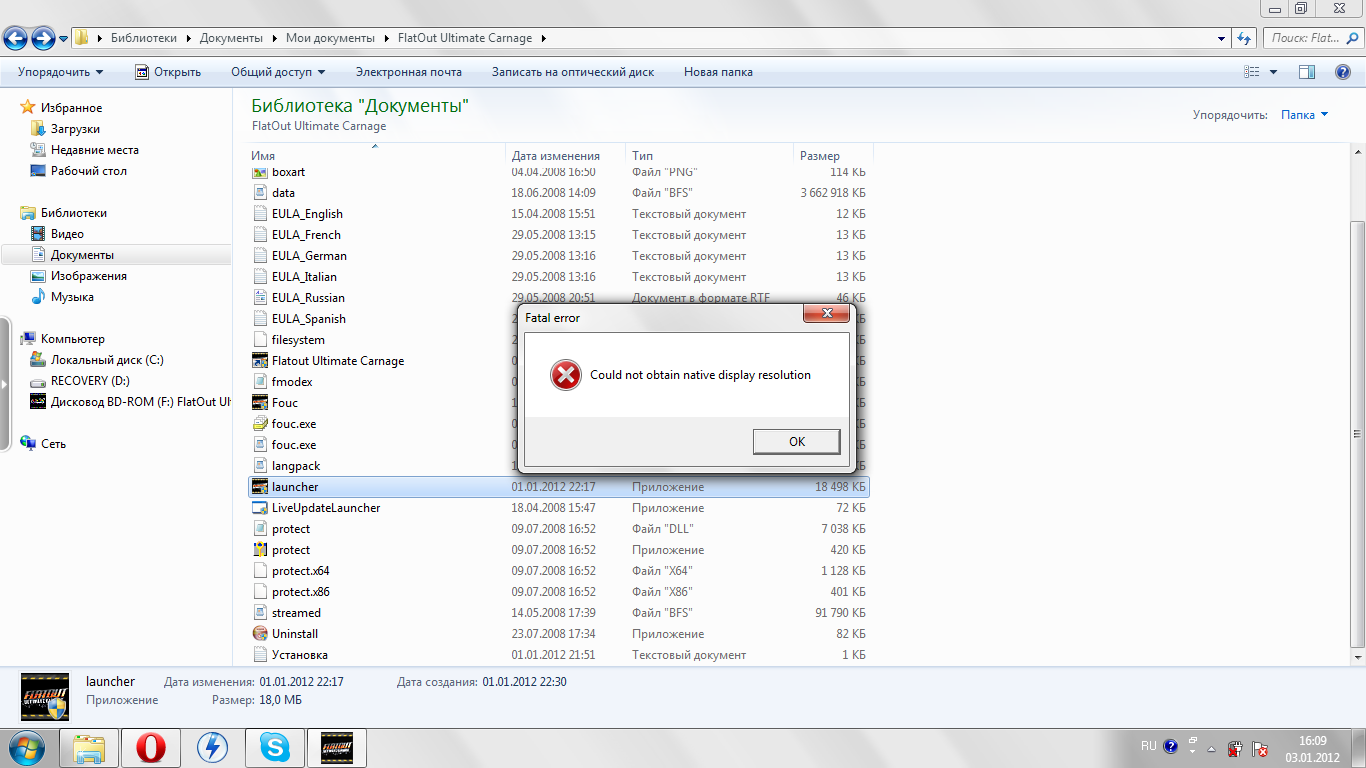Click the launcher thumbnail in the details pane
This screenshot has width=1366, height=768.
coord(45,697)
